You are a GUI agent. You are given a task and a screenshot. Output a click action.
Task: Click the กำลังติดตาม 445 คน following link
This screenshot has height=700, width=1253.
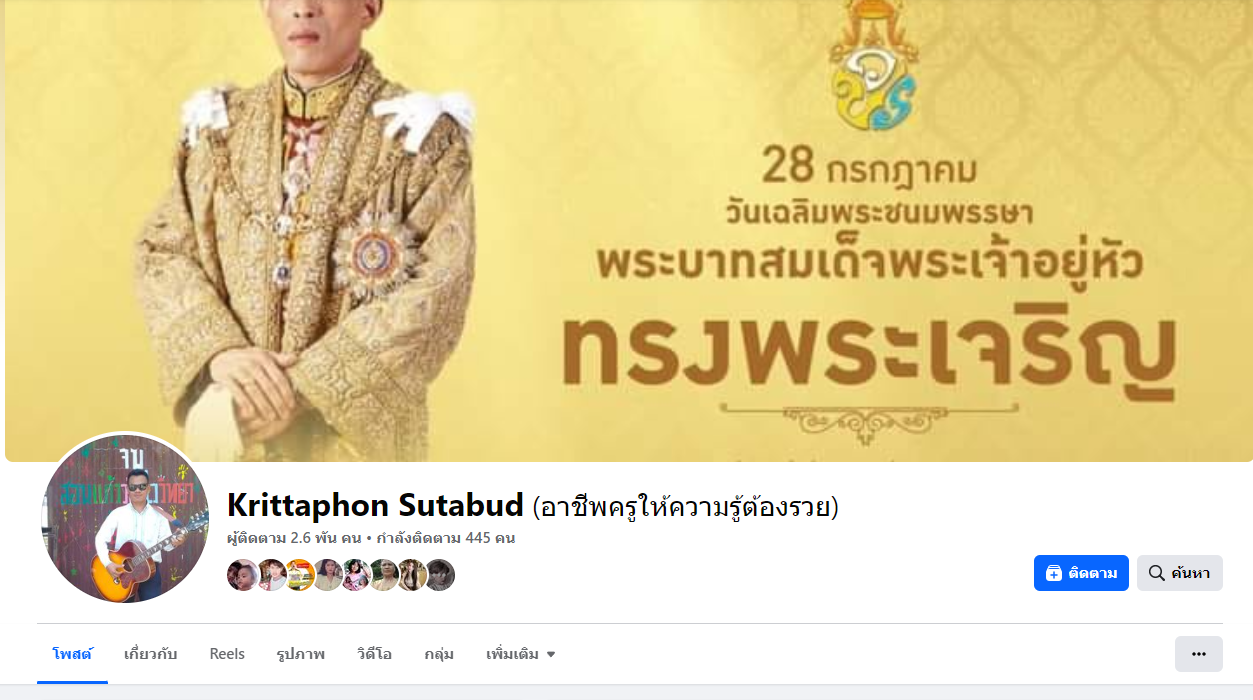tap(445, 538)
